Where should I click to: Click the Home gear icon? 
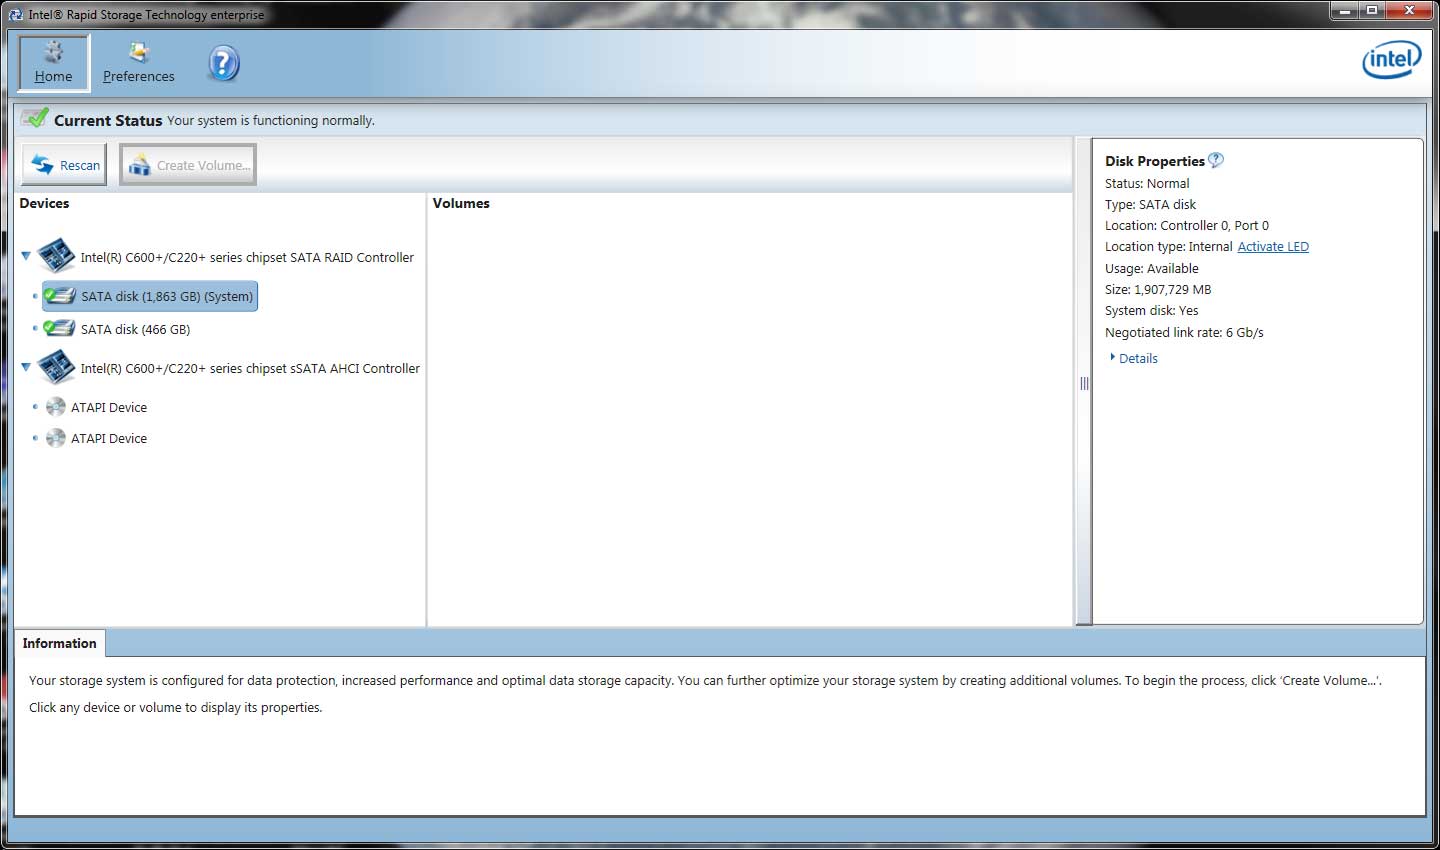[54, 52]
